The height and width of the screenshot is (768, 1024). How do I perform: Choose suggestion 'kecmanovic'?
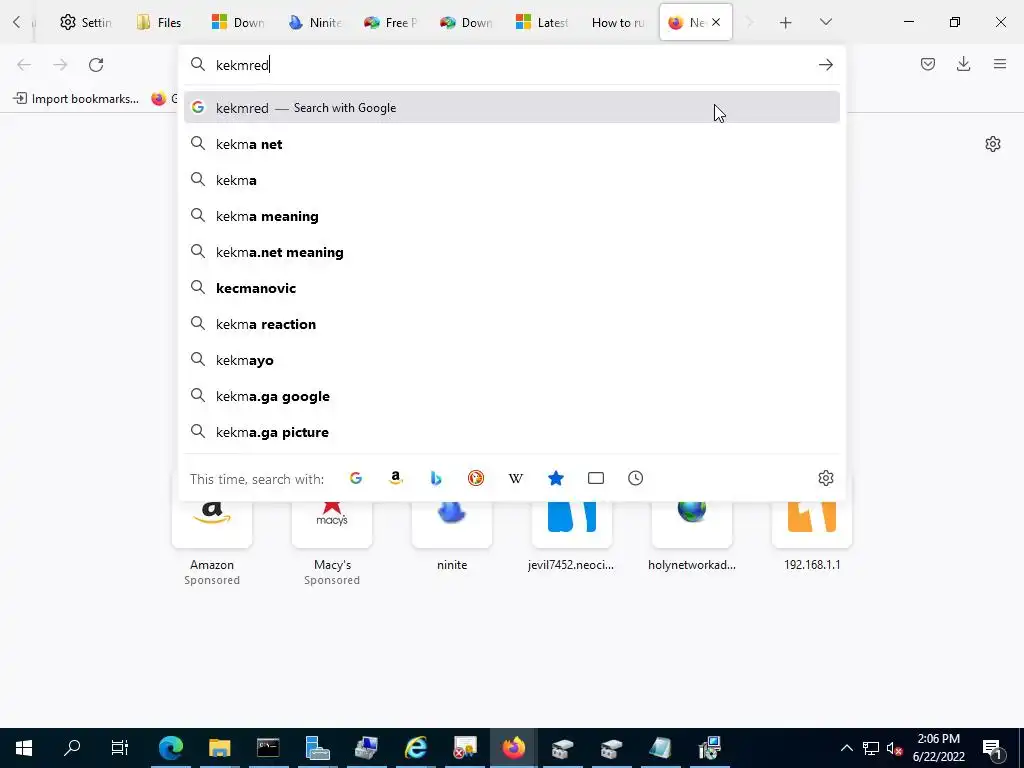click(x=511, y=287)
